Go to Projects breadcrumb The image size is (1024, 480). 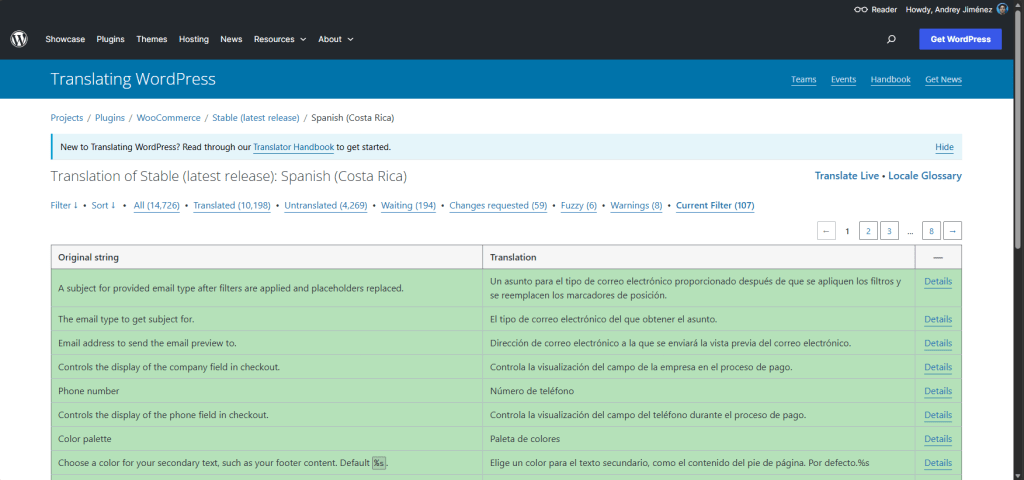(x=67, y=118)
